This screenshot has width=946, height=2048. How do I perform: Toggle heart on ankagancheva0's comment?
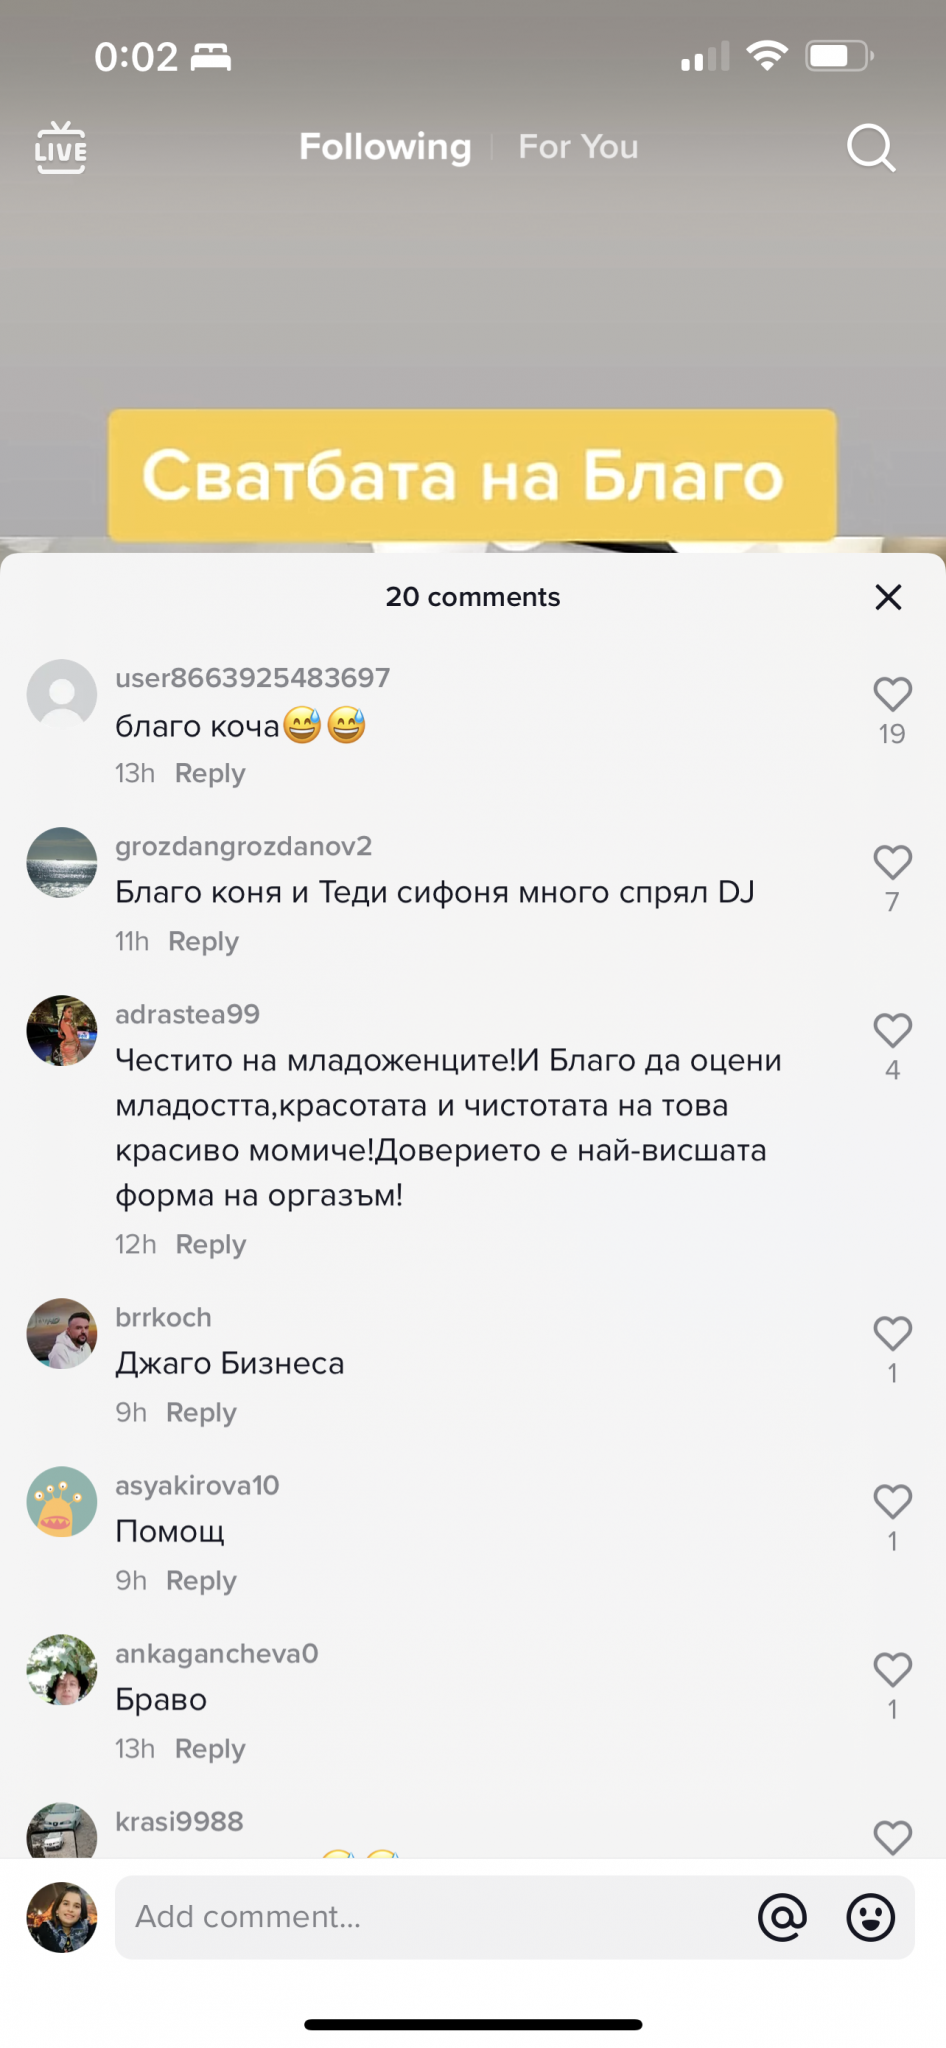(892, 1669)
